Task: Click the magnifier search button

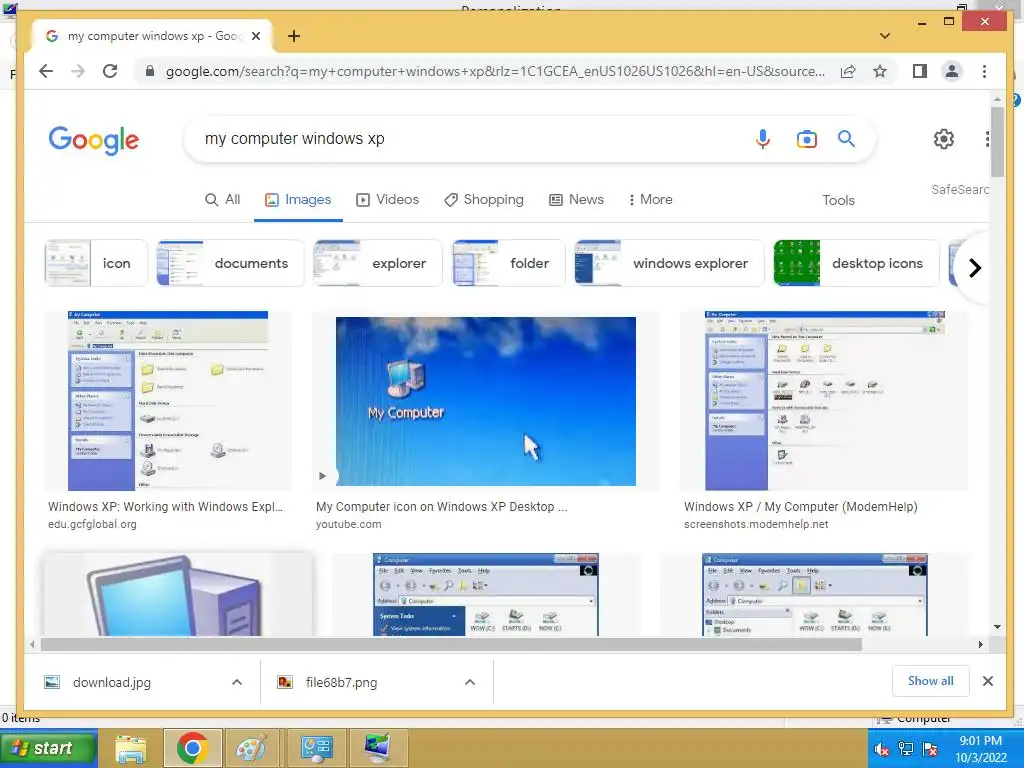Action: pos(846,138)
